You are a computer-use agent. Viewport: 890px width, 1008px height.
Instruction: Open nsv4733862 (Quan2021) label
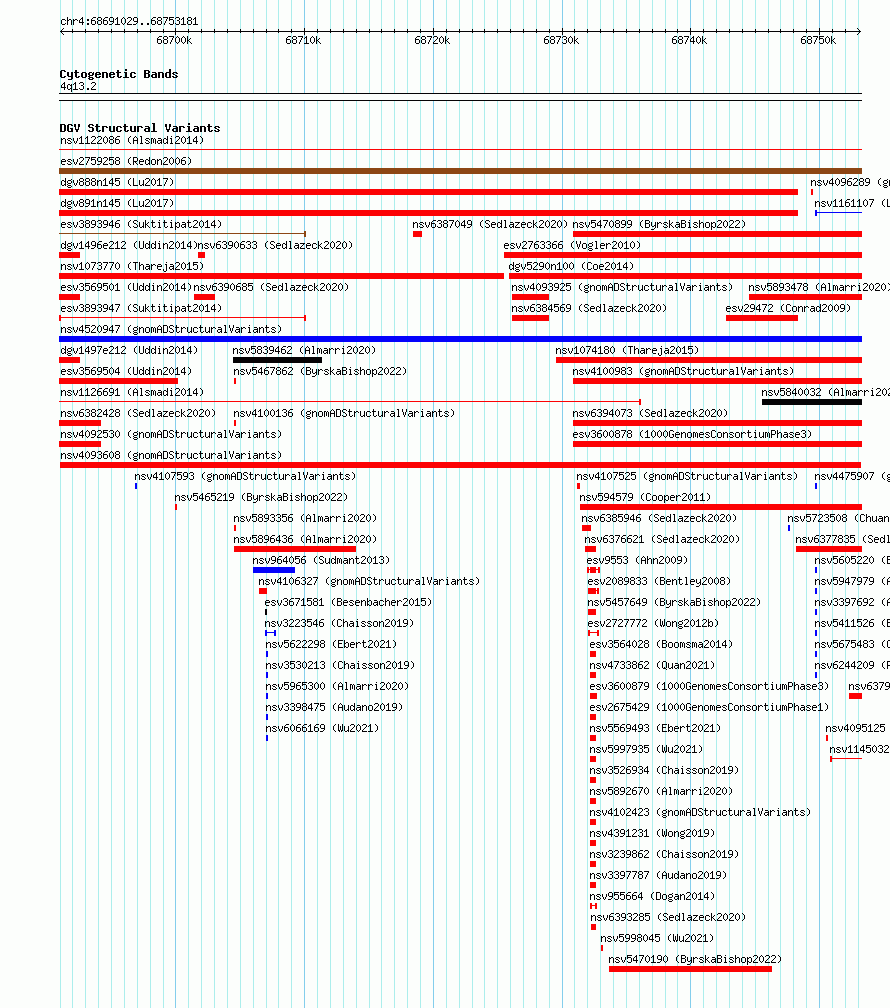pos(652,665)
